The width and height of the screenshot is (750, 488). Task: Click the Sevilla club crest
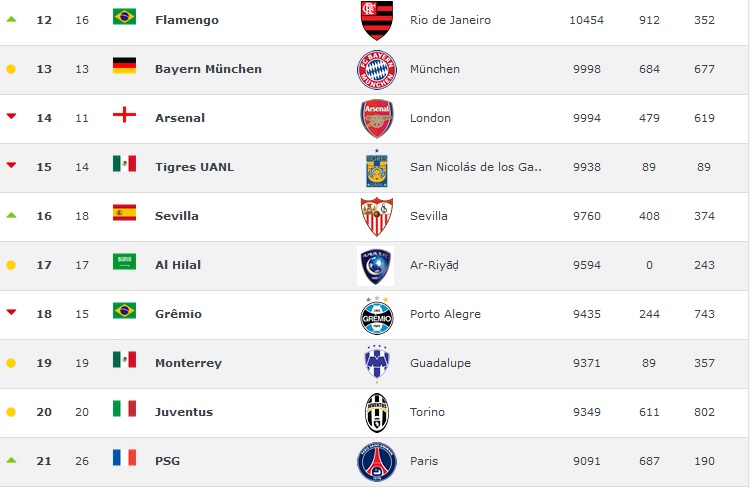tap(377, 217)
